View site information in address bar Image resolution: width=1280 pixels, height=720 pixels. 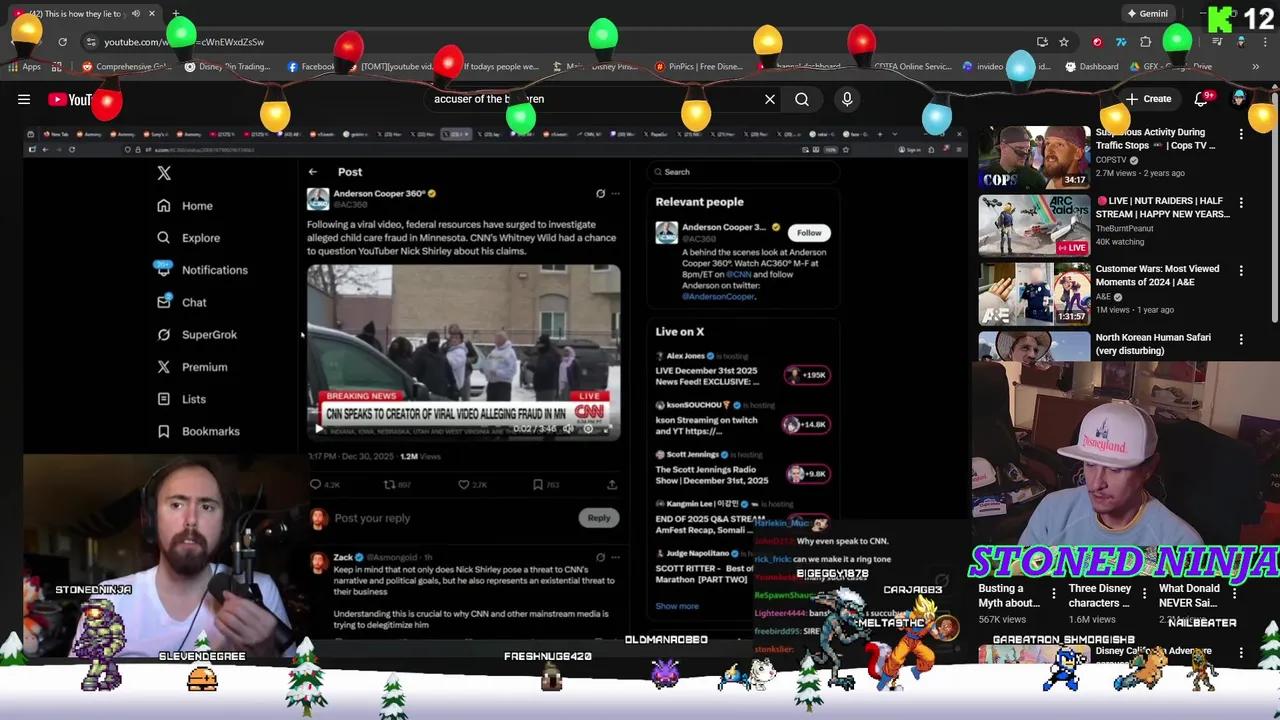click(x=91, y=42)
